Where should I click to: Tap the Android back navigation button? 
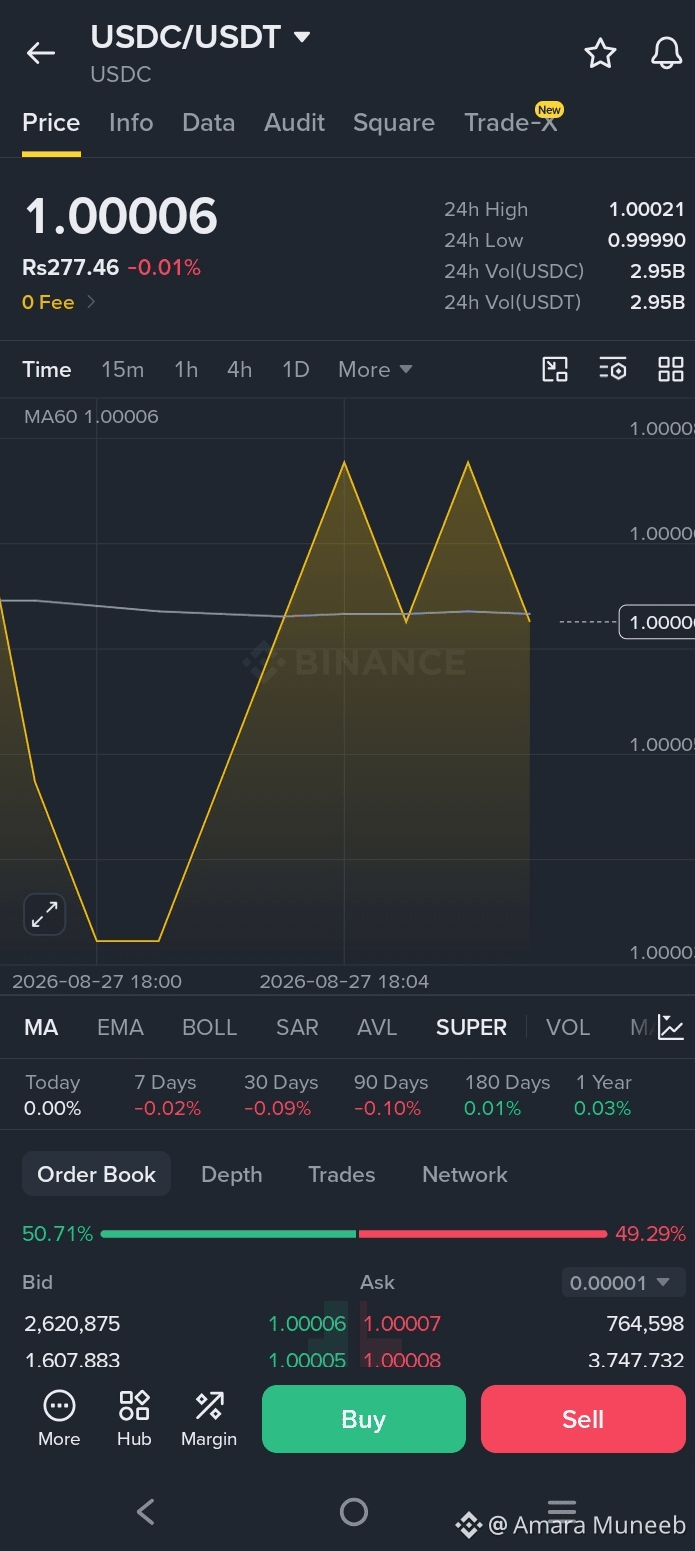click(146, 1511)
